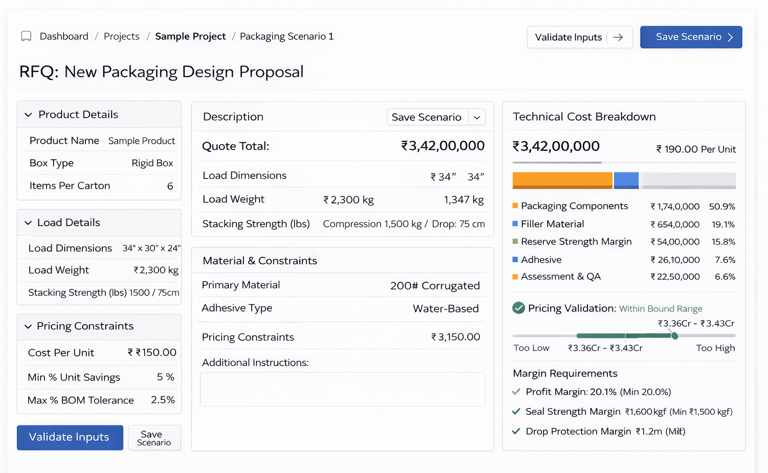Open the Save Scenario dropdown arrow

click(x=477, y=118)
